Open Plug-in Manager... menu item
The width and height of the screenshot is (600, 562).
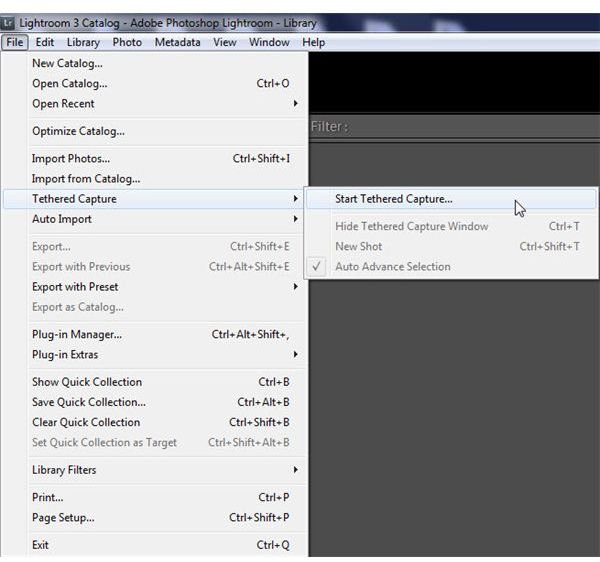(155, 334)
